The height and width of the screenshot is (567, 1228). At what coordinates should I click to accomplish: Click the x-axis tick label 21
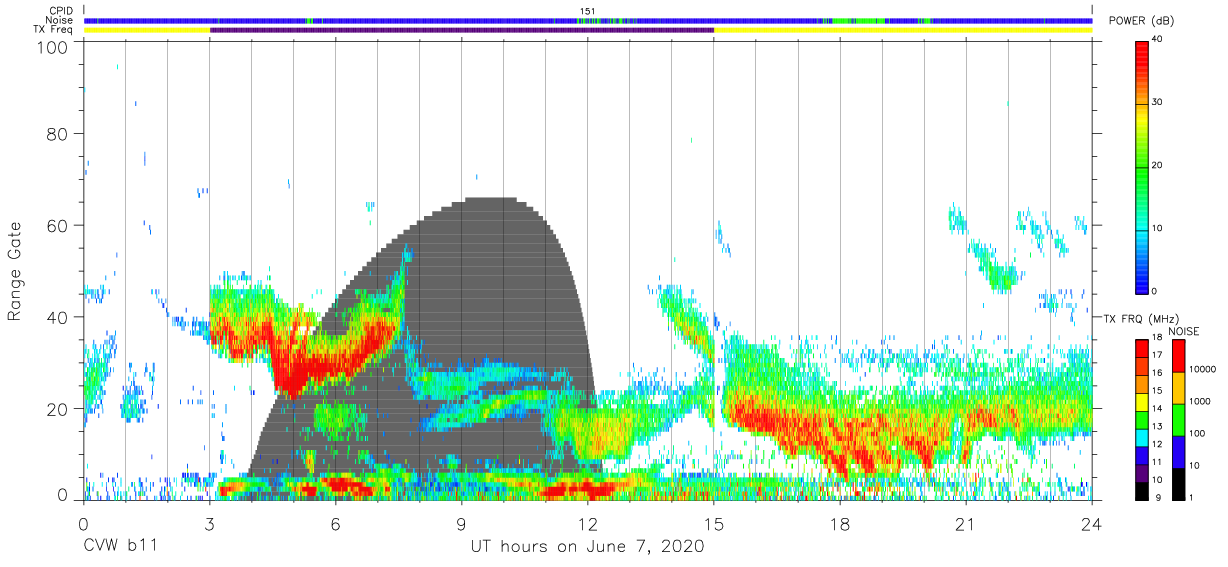966,524
